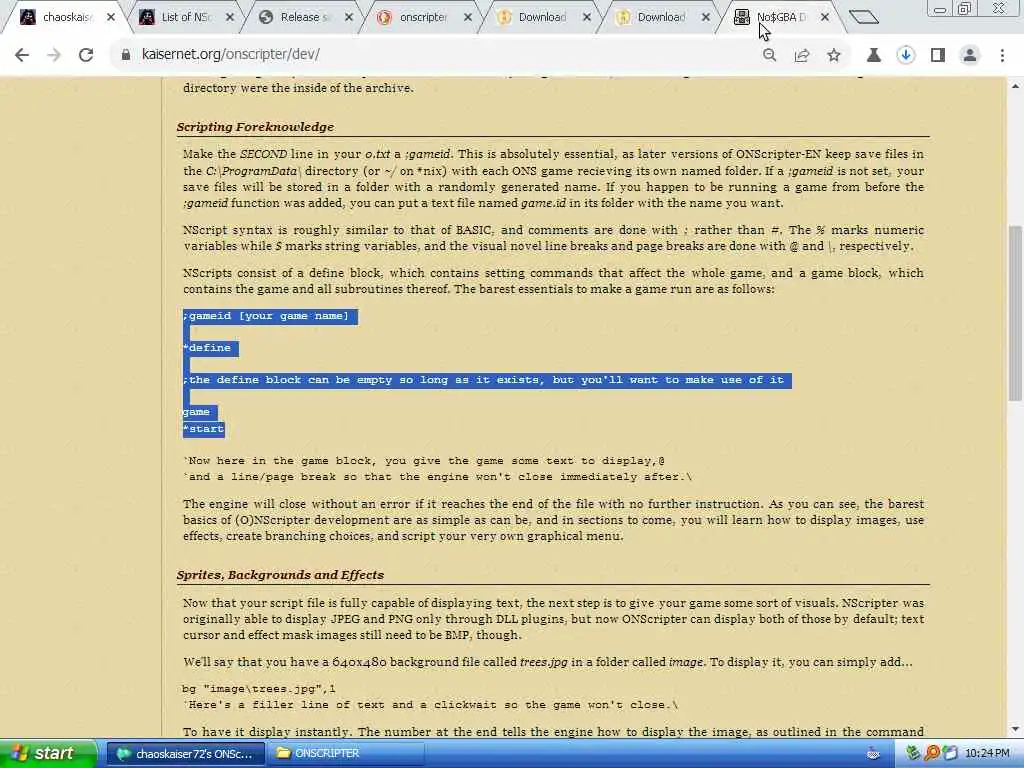The height and width of the screenshot is (768, 1024).
Task: Click the taskbar clock showing 10:24 PM
Action: 987,754
